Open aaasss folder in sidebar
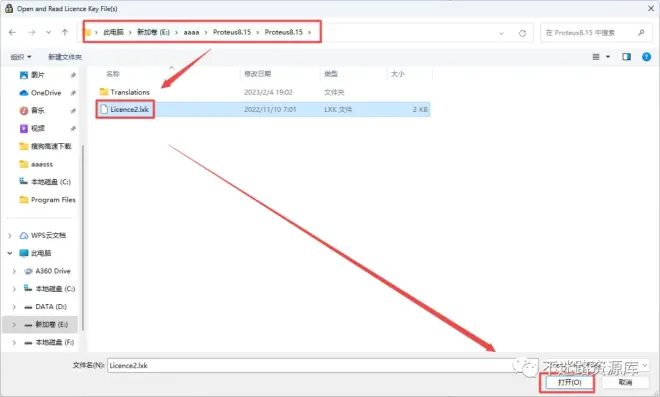 point(42,164)
